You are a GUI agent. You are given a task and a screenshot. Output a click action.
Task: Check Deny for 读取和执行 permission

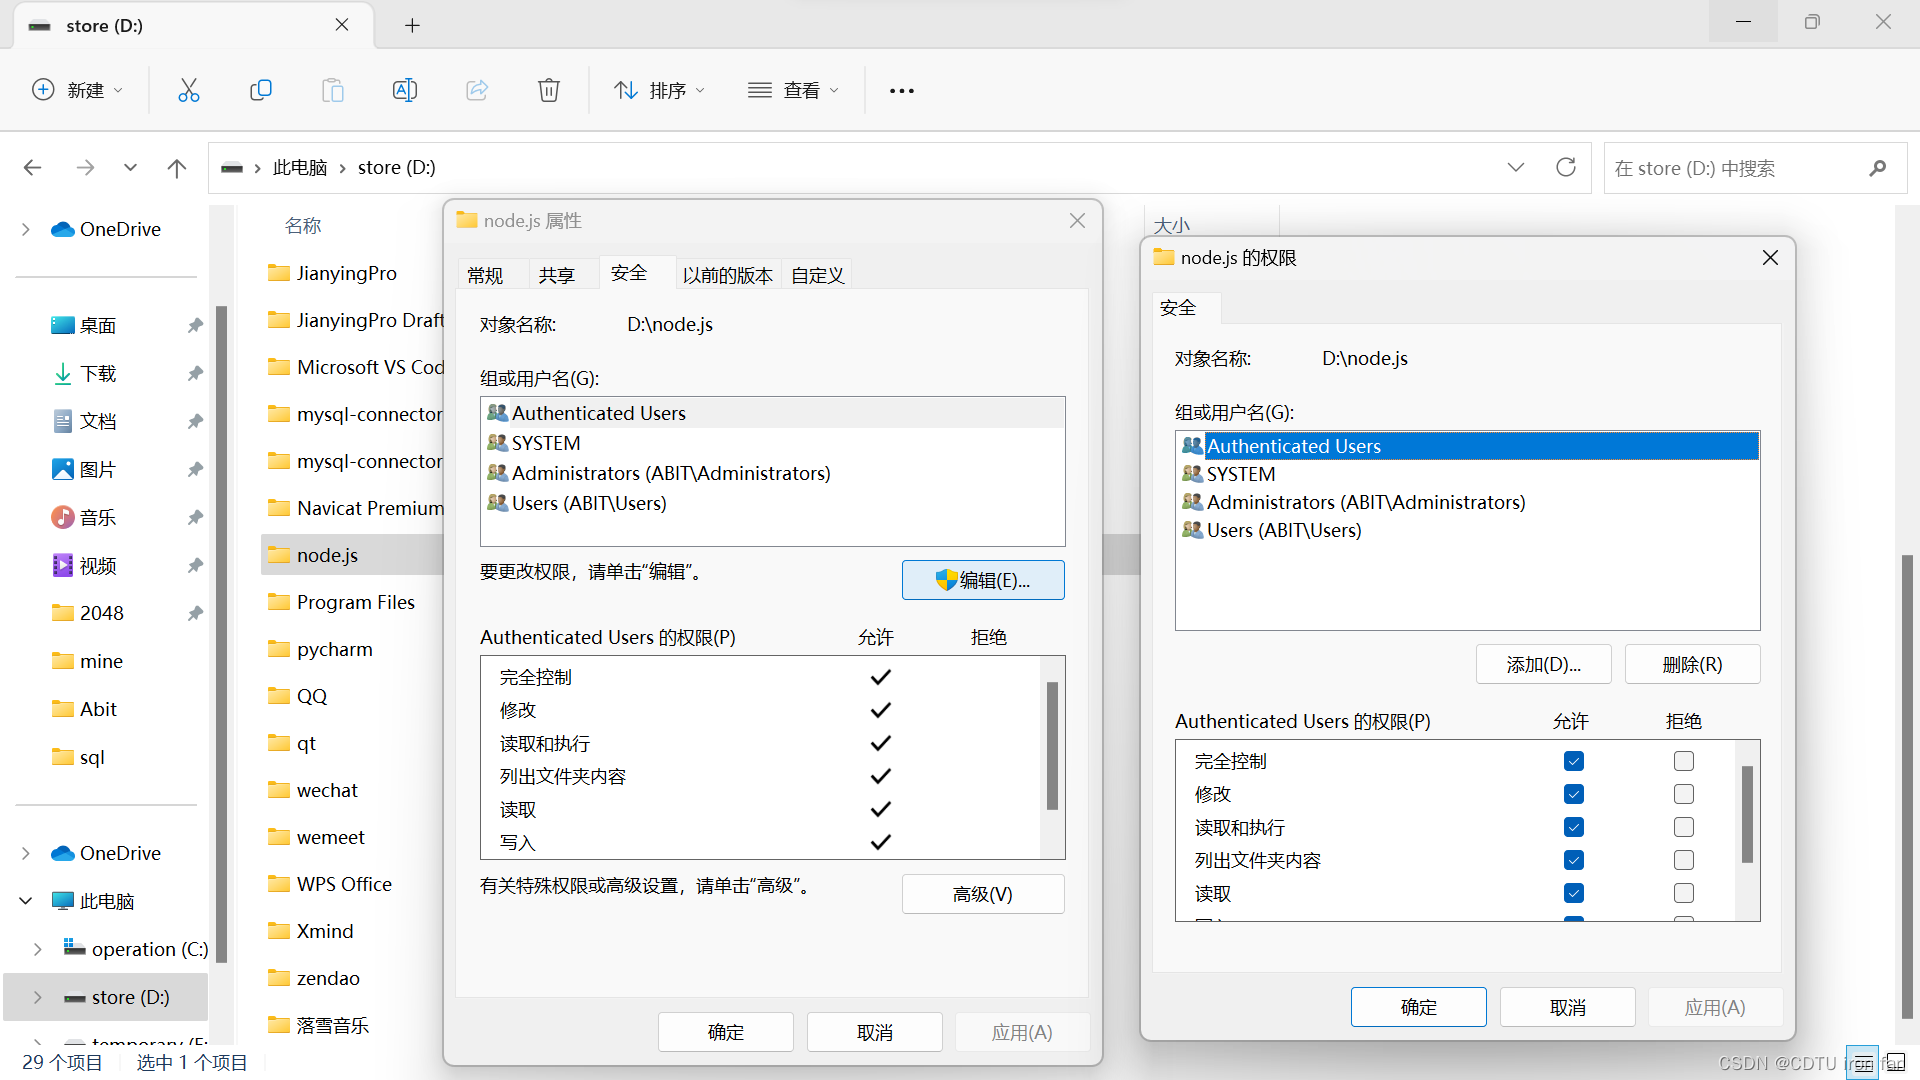(x=1684, y=827)
